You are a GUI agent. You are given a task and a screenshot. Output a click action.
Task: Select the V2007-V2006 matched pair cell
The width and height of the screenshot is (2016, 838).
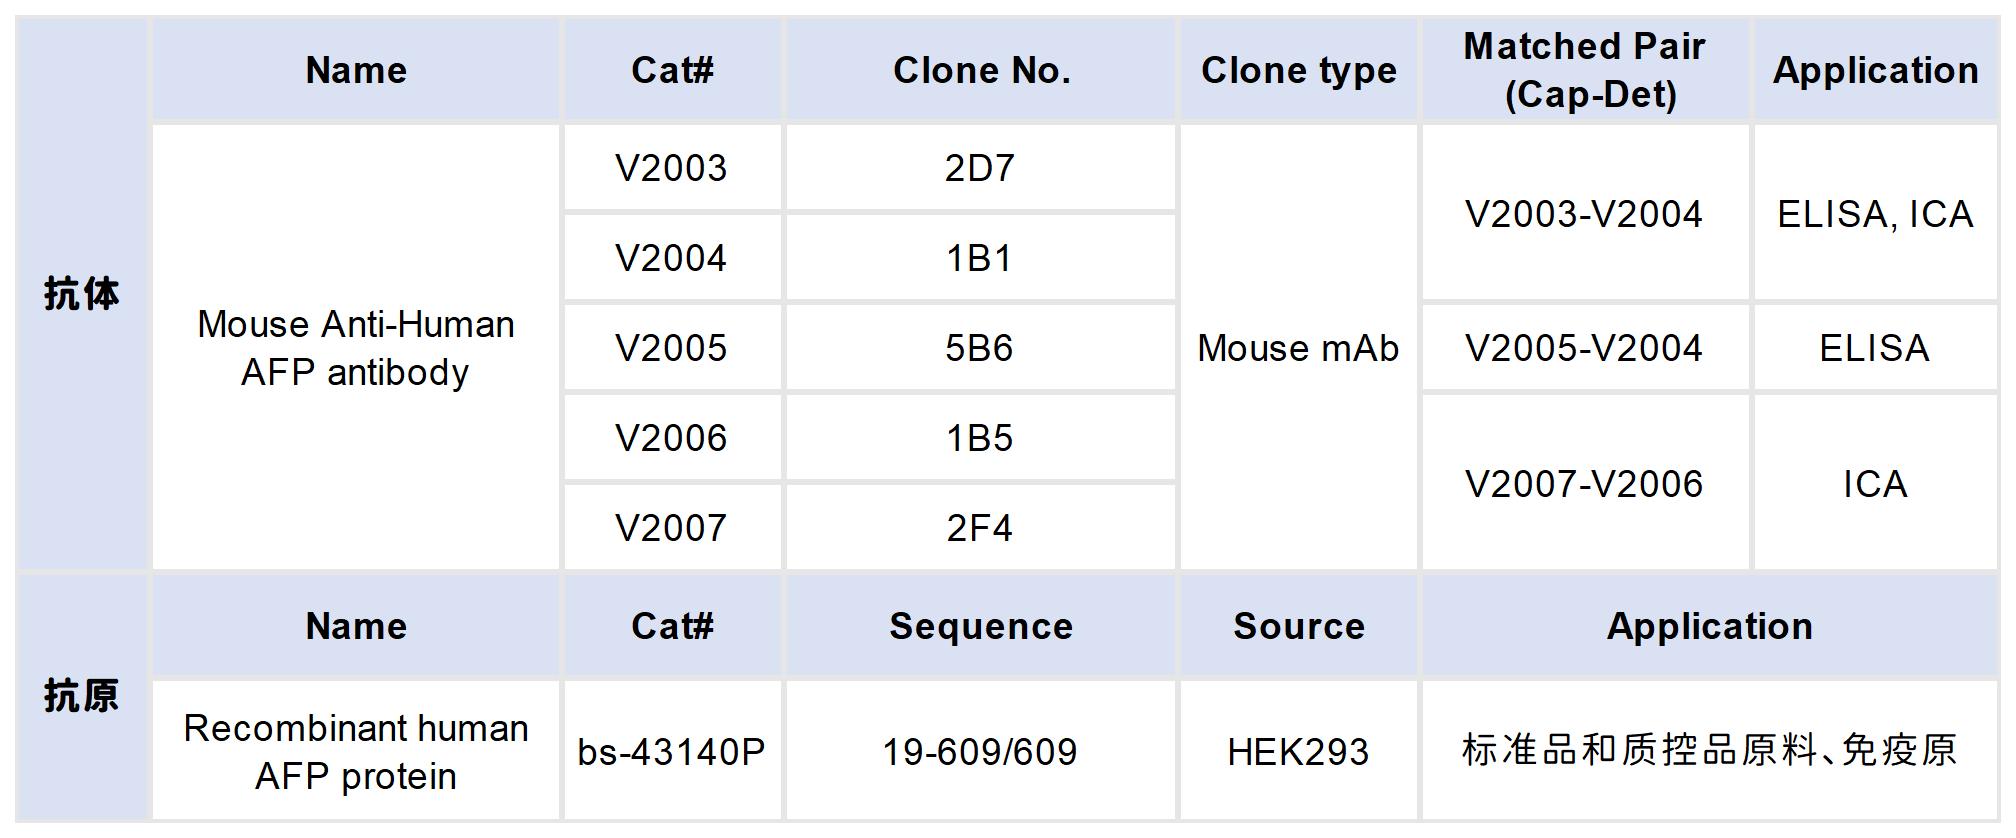point(1584,484)
